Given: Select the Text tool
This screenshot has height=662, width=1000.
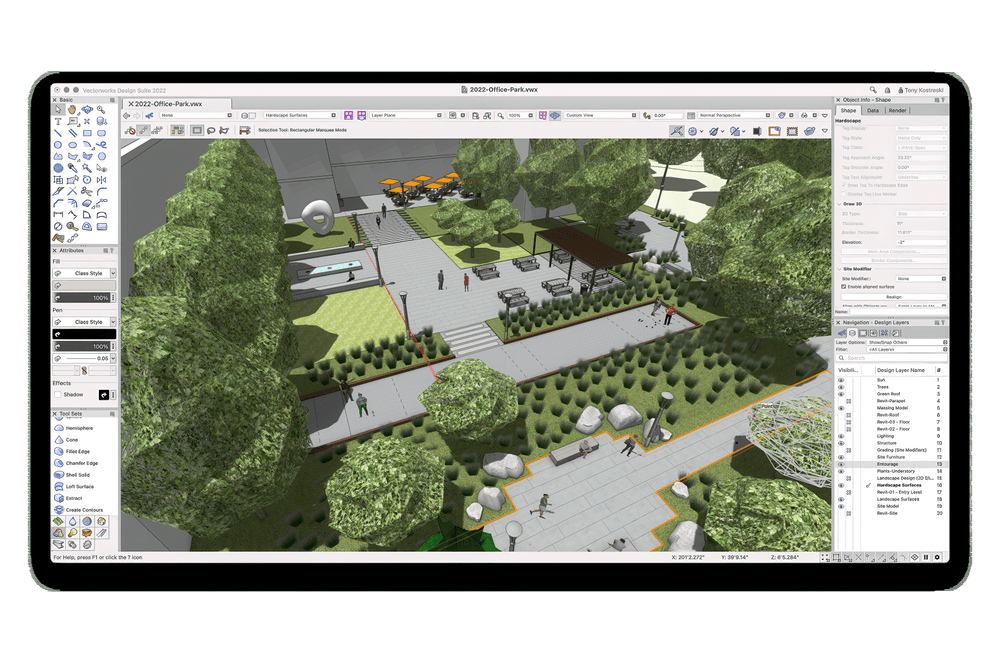Looking at the screenshot, I should (59, 121).
